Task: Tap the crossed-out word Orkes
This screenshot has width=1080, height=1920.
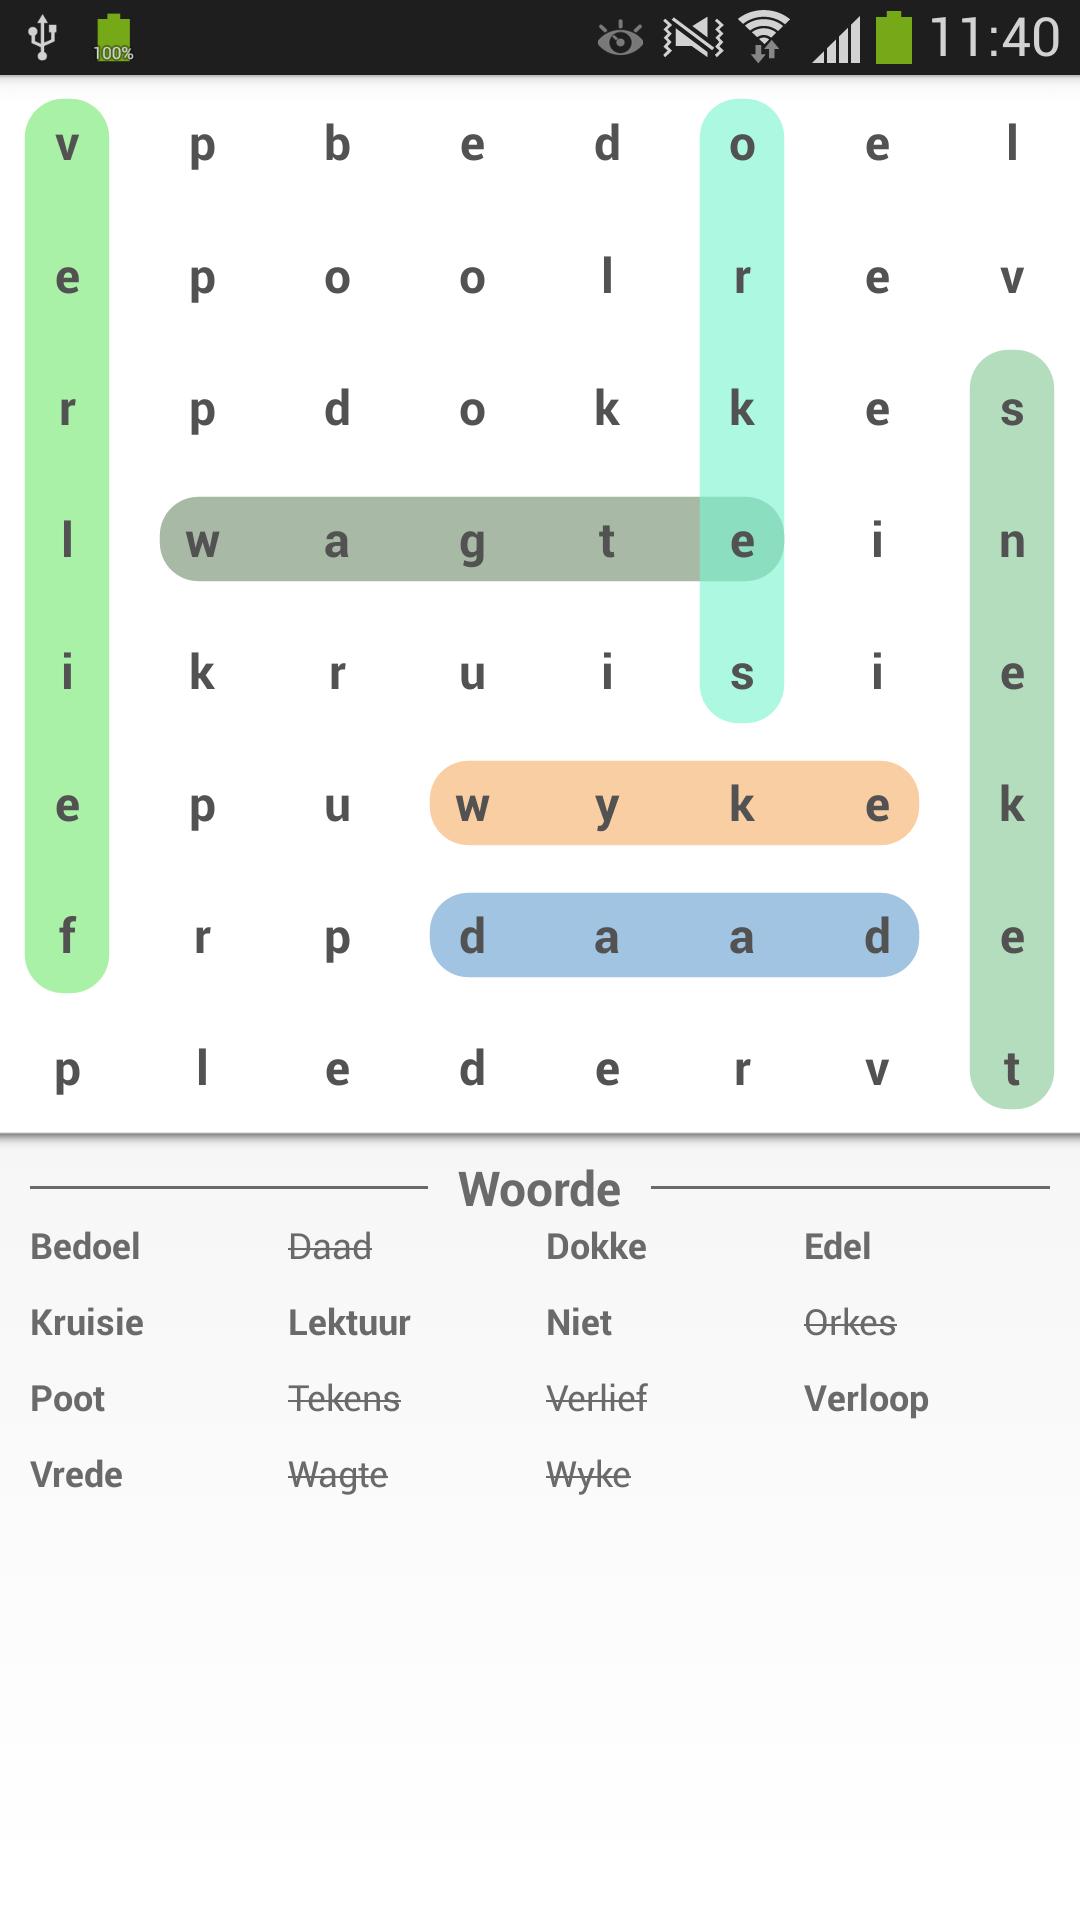Action: click(848, 1322)
